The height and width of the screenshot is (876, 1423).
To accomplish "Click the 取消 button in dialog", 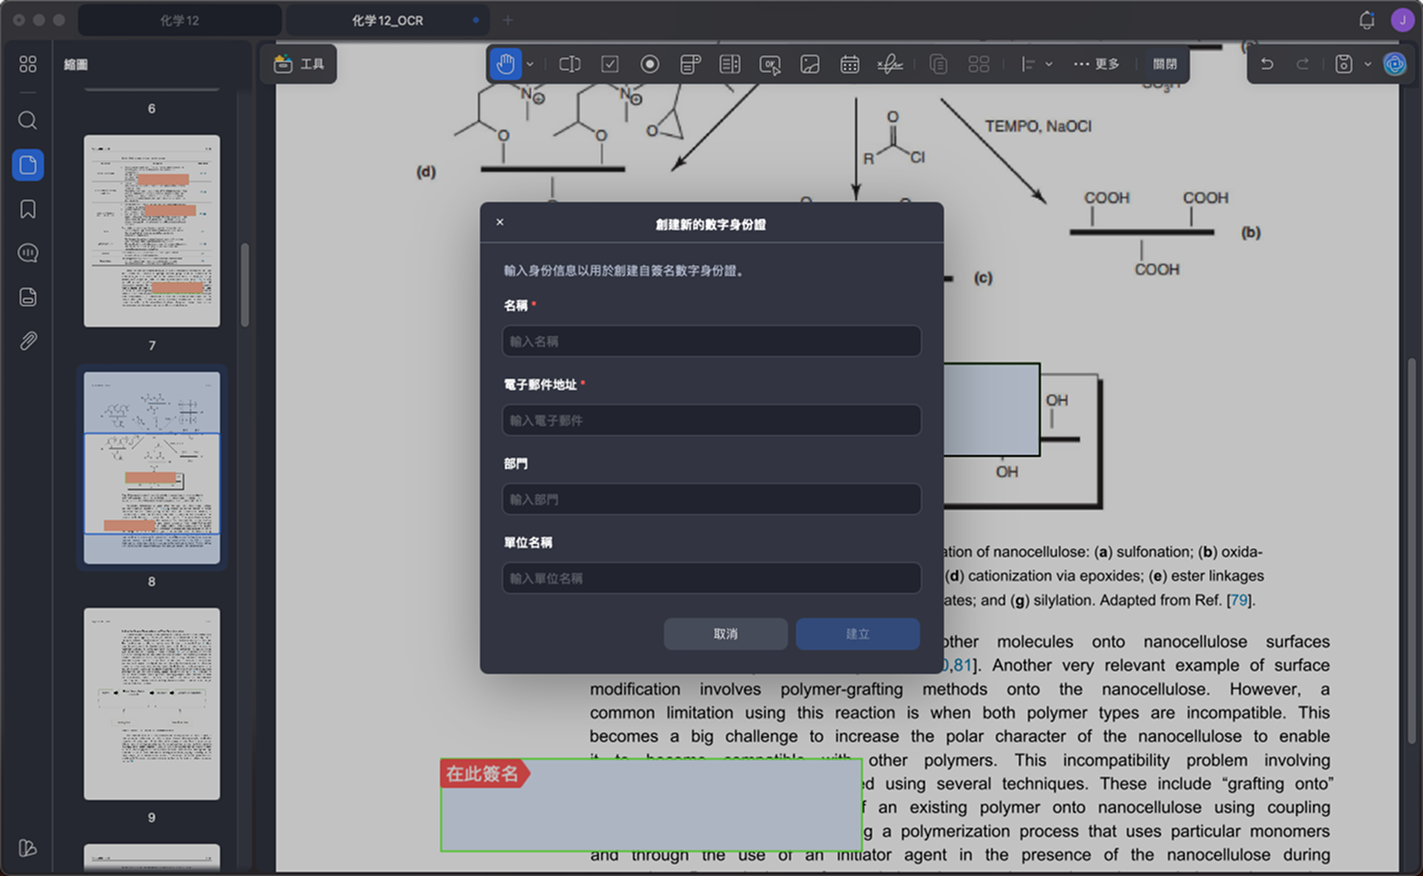I will tap(725, 634).
